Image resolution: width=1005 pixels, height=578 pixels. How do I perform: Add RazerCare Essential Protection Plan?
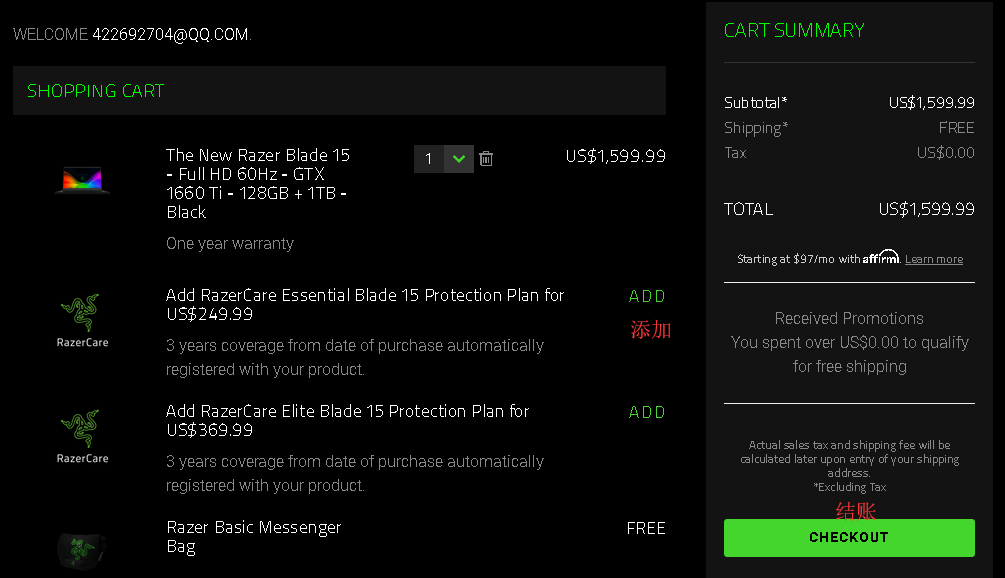coord(647,296)
